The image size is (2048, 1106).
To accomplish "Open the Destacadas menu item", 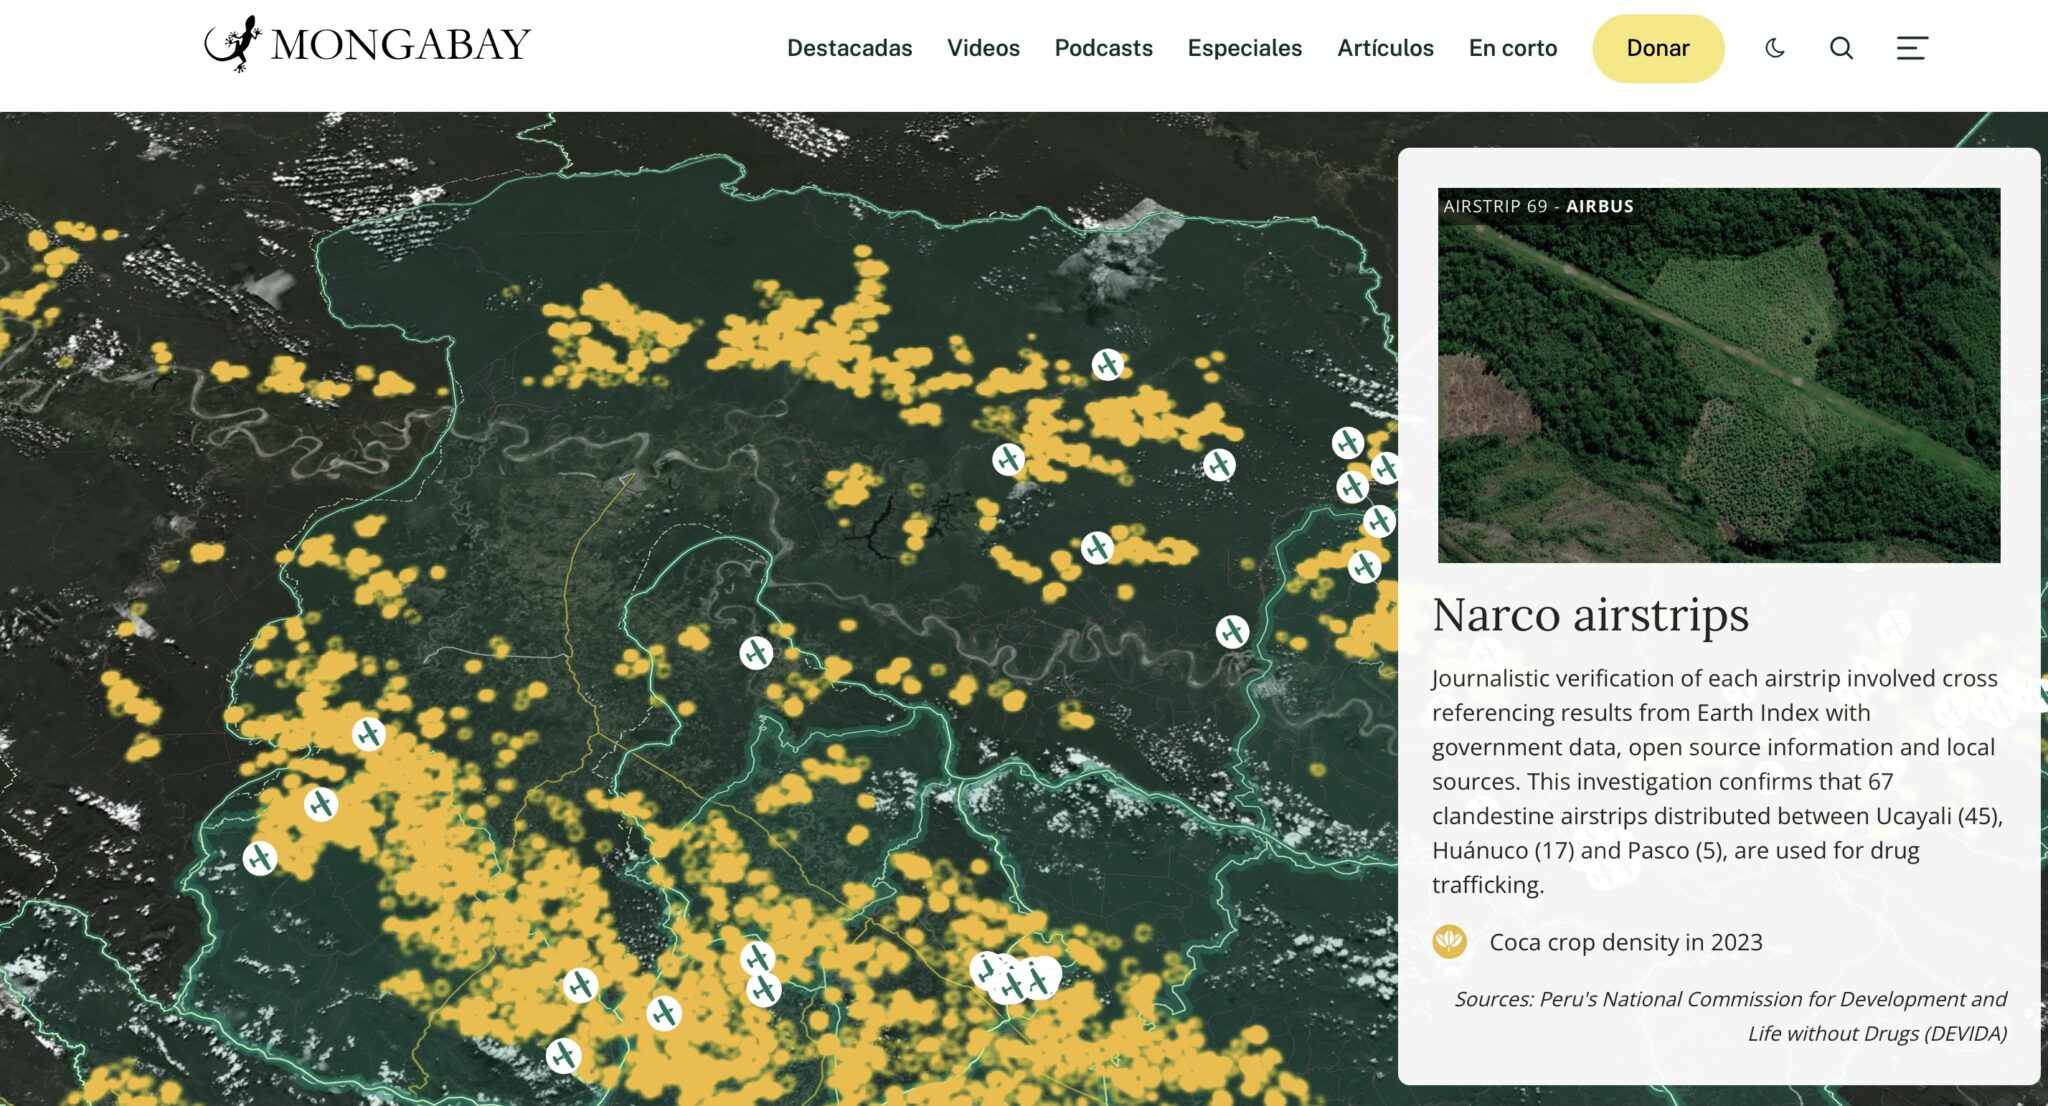I will coord(849,48).
